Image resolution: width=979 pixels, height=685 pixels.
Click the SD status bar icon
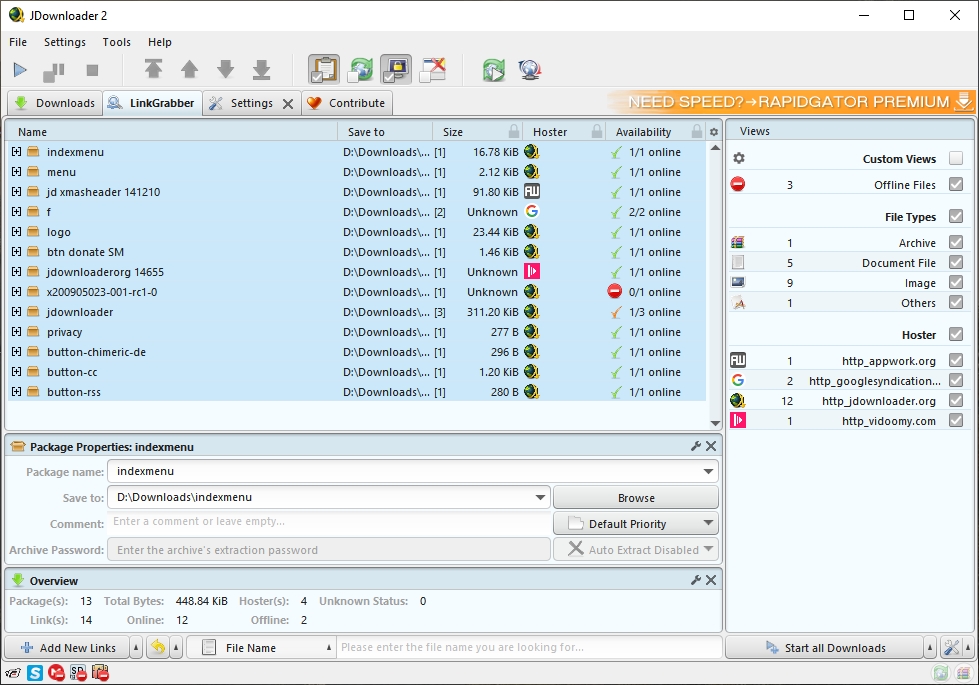point(78,673)
